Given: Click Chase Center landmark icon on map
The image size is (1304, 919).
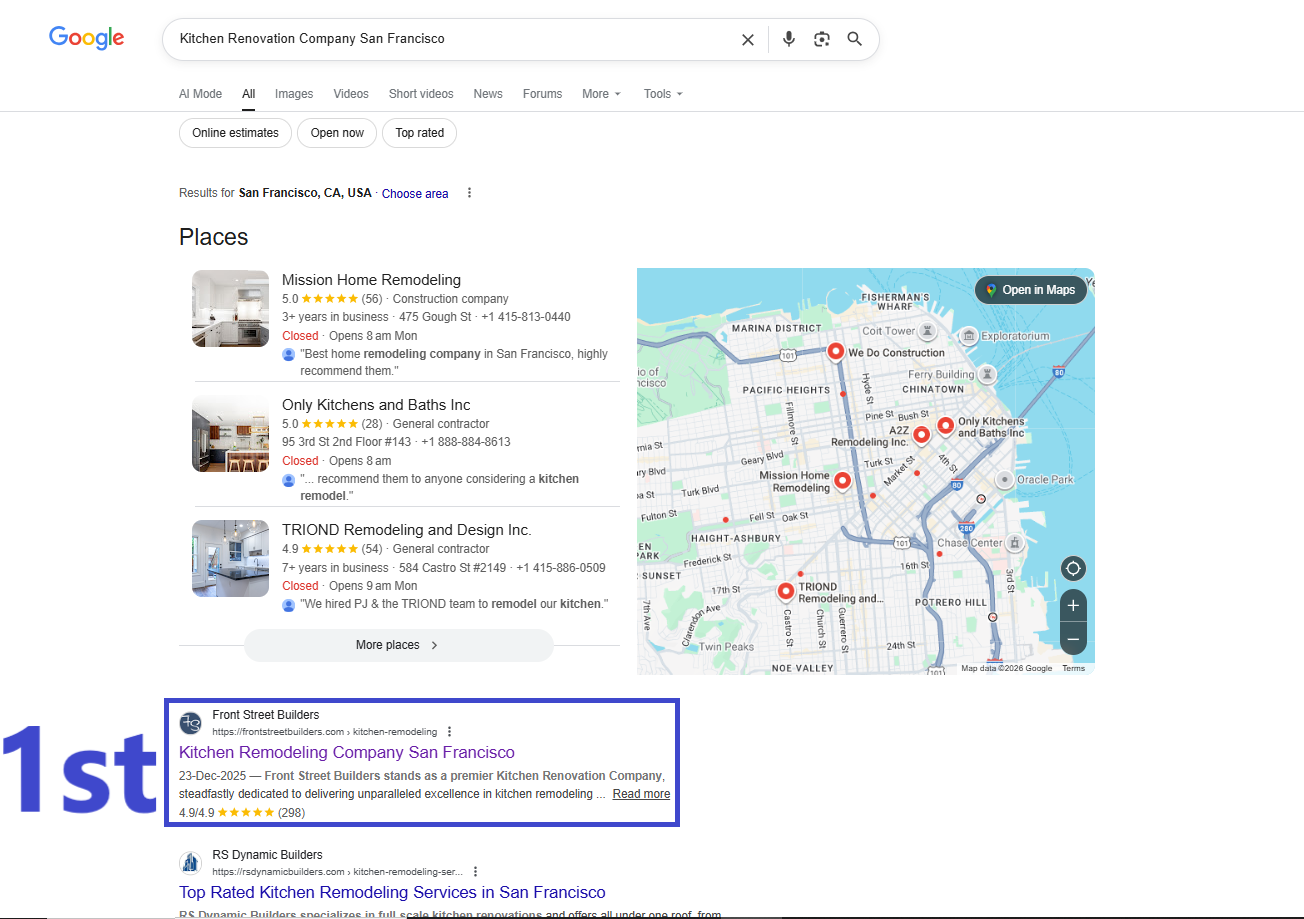Looking at the screenshot, I should click(x=1015, y=543).
